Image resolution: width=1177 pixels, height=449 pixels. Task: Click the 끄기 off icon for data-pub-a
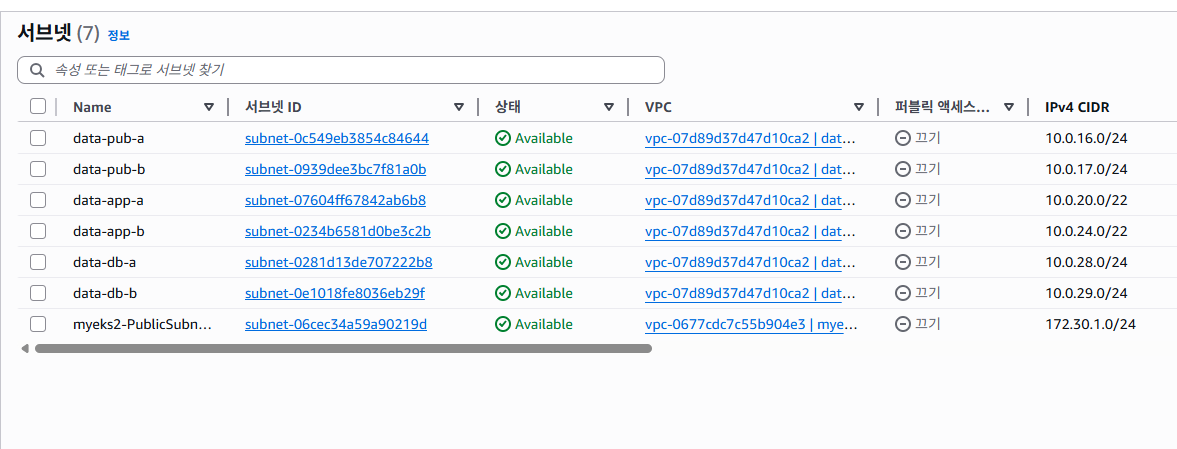pos(903,138)
